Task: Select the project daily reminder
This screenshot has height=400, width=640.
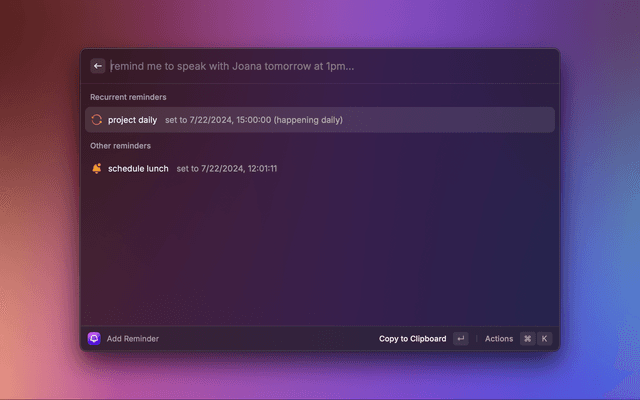Action: point(132,120)
